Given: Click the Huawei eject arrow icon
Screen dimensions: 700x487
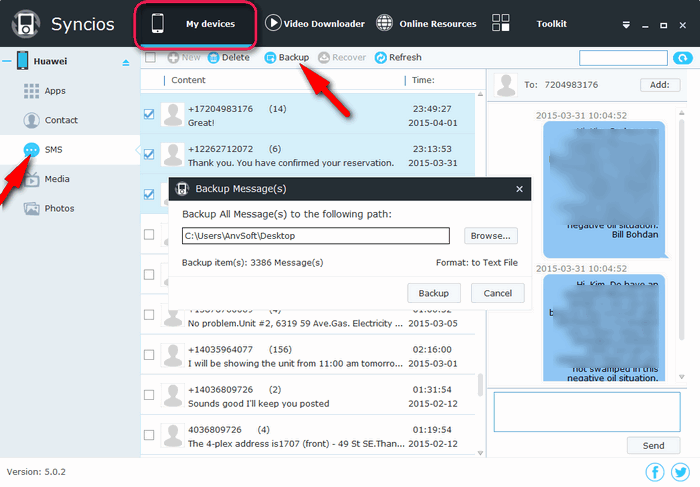Looking at the screenshot, I should pos(126,63).
